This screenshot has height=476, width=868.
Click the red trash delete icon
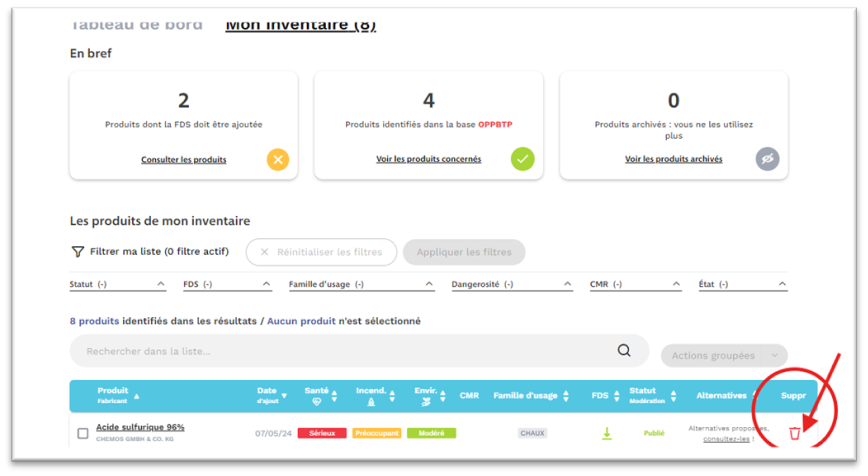pos(795,433)
